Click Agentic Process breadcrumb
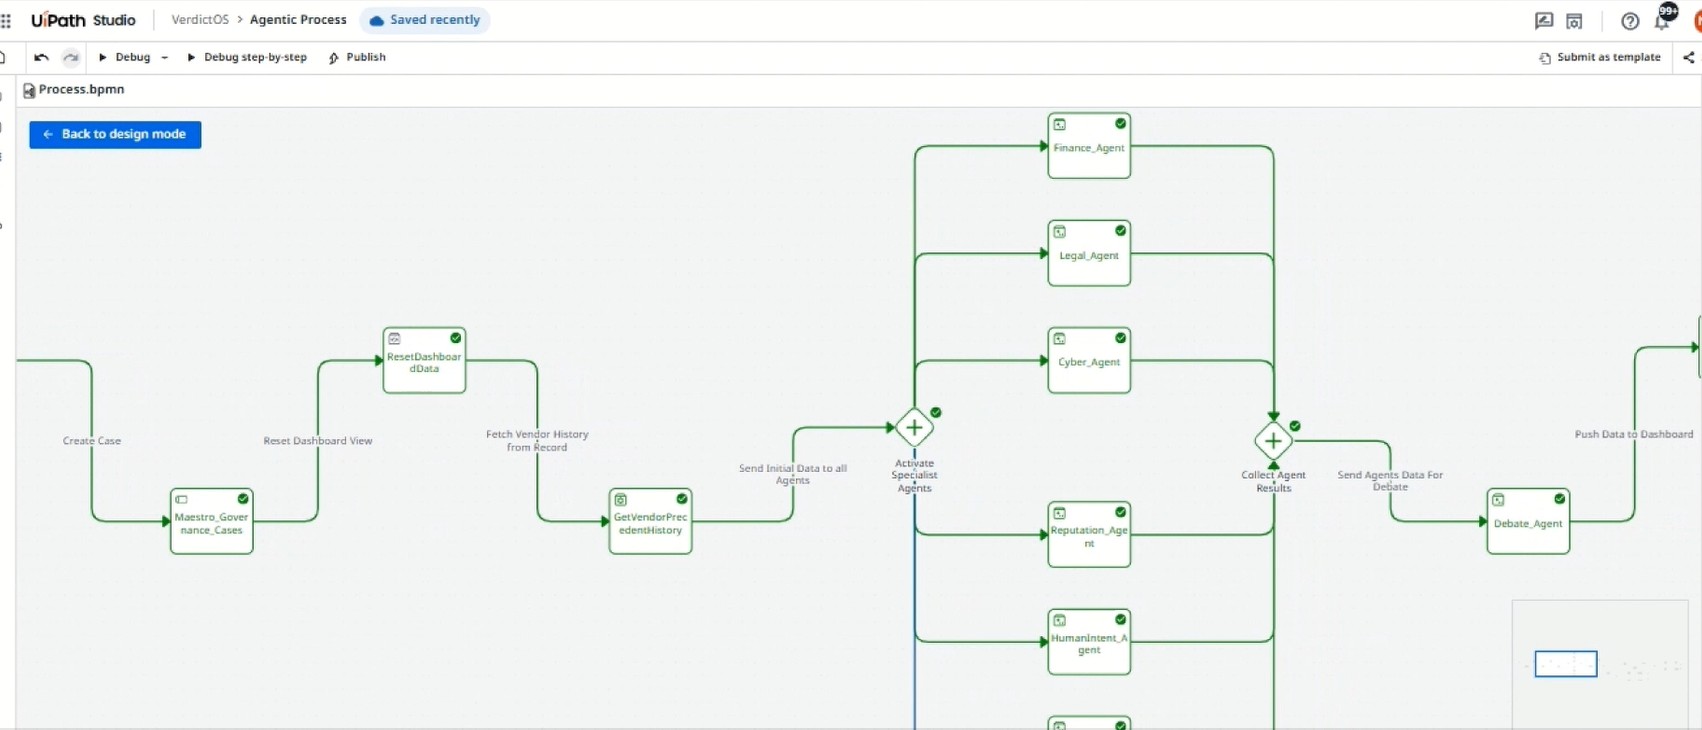 [298, 20]
